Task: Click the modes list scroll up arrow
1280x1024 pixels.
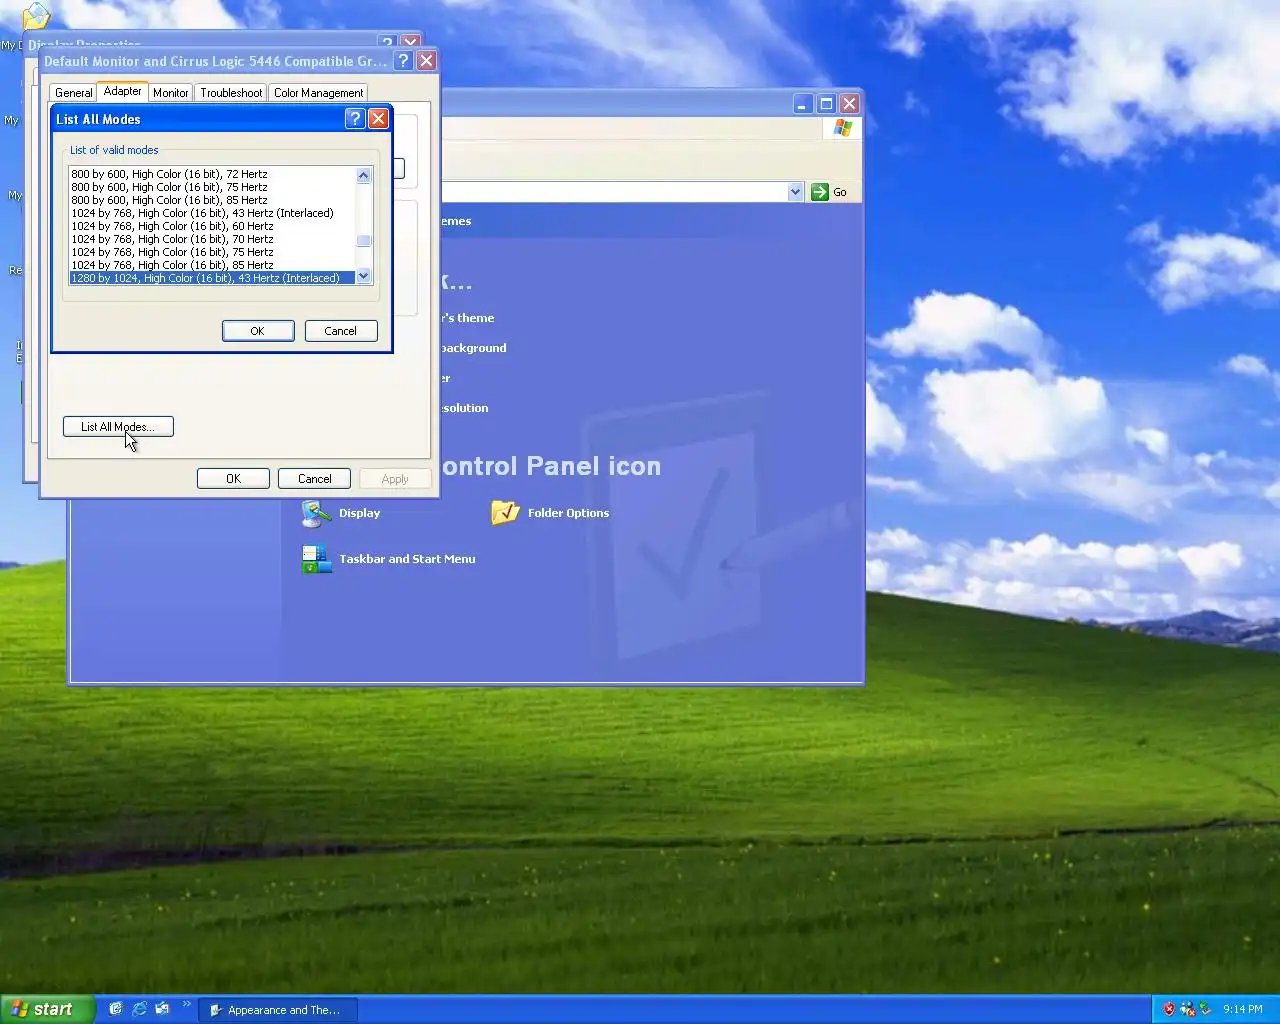Action: [x=364, y=175]
